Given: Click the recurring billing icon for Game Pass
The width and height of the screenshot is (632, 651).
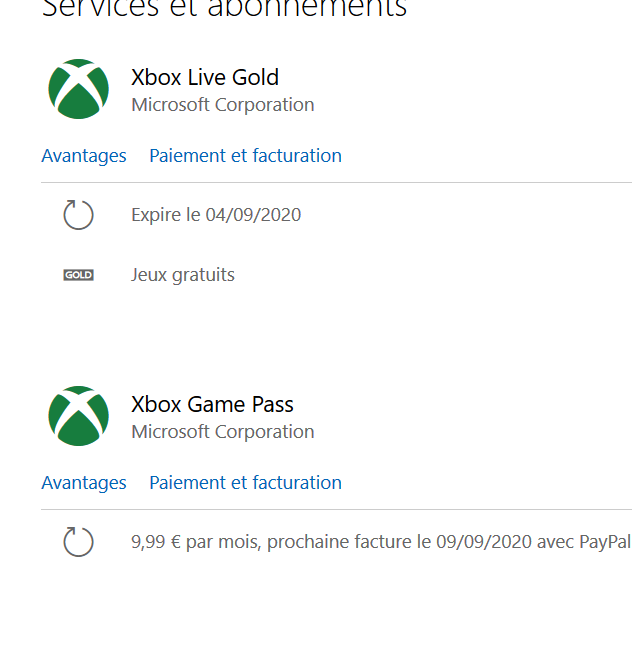Looking at the screenshot, I should 78,542.
